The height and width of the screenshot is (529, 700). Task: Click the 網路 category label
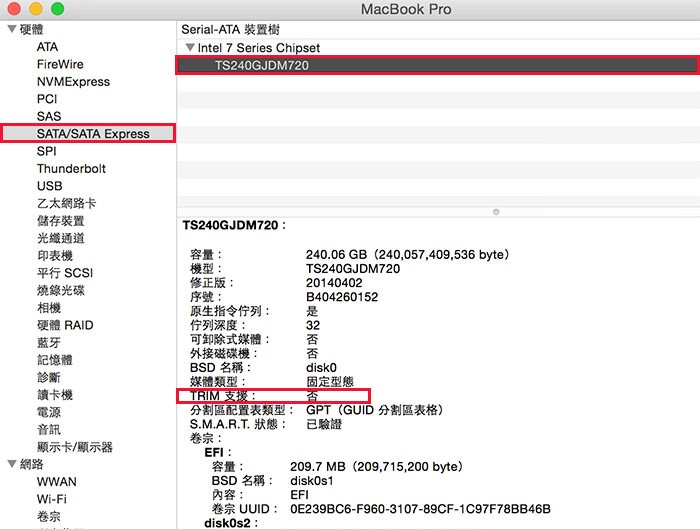point(31,464)
